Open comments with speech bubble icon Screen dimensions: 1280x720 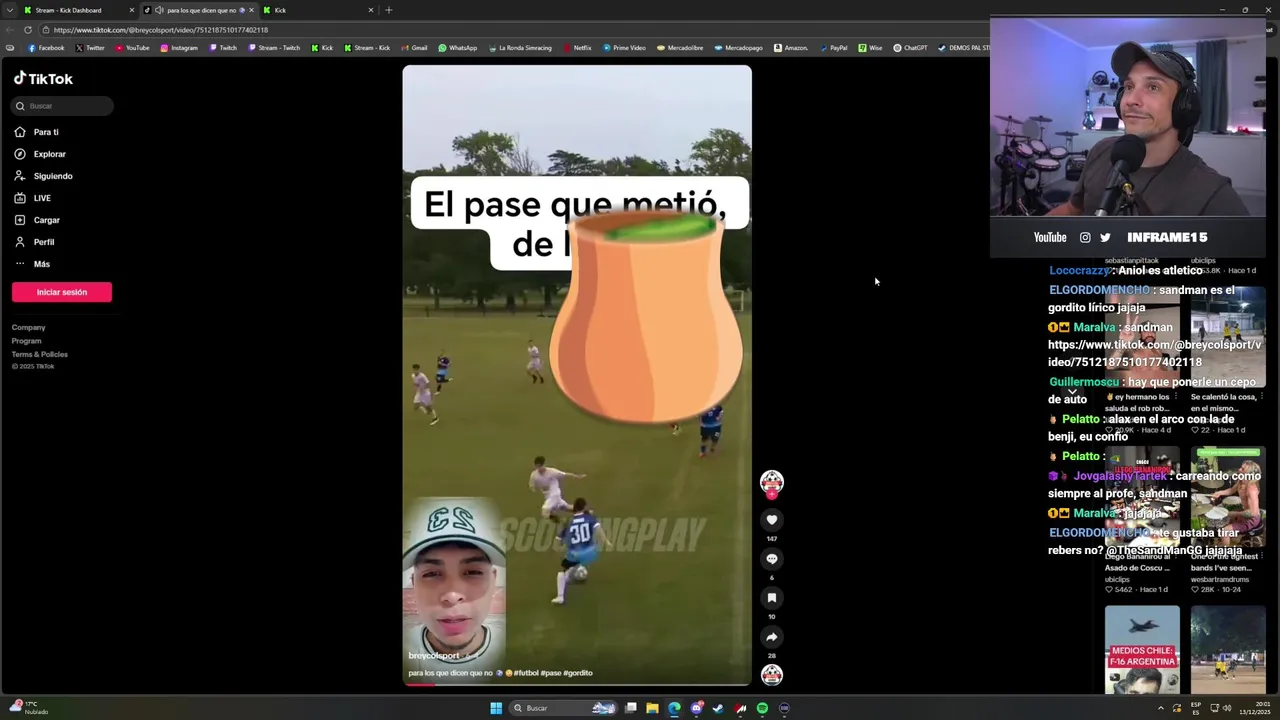[771, 559]
